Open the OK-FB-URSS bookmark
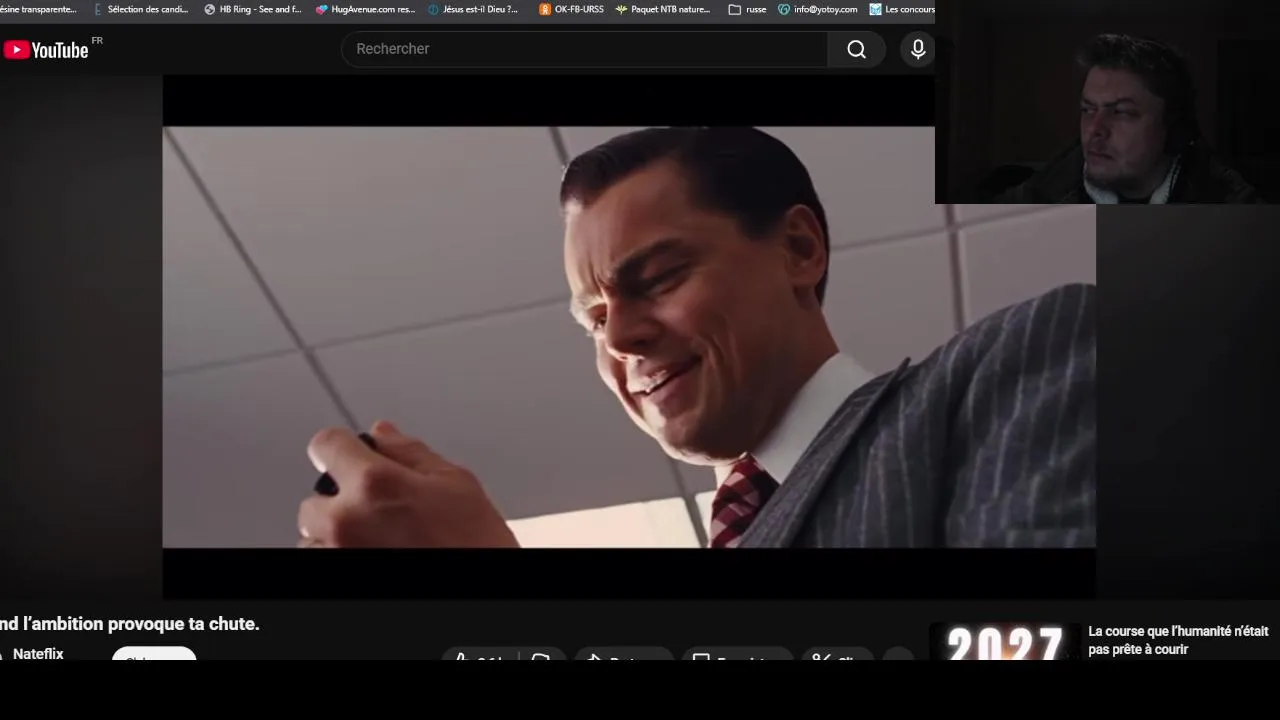Screen dimensions: 1280x720 (x=572, y=9)
